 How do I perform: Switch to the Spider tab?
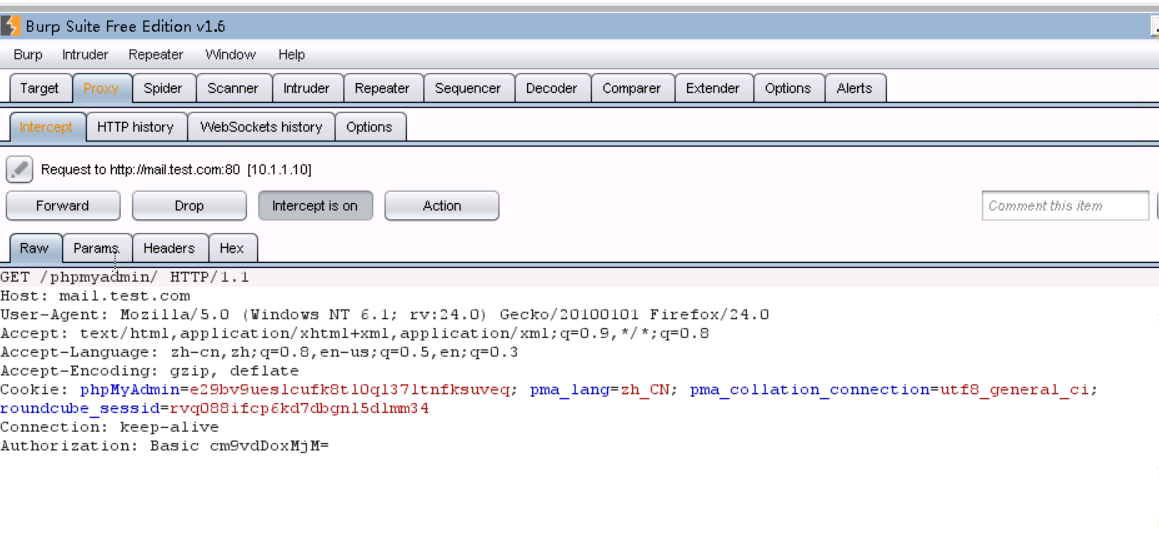point(163,88)
